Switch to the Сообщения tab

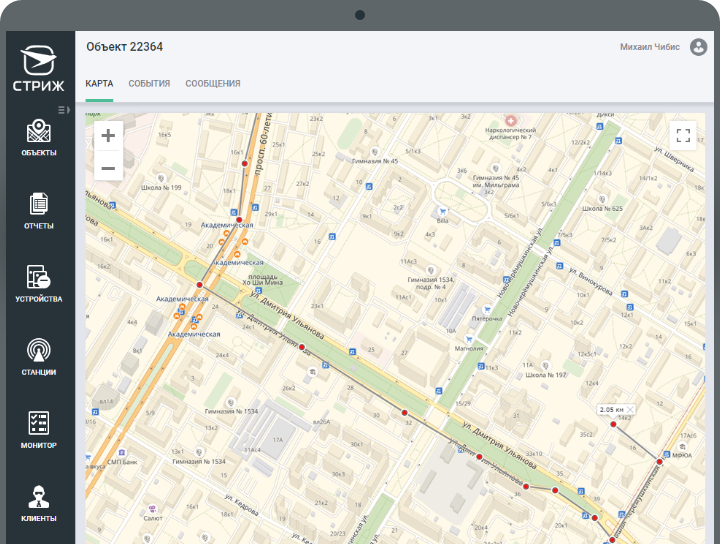(x=213, y=84)
